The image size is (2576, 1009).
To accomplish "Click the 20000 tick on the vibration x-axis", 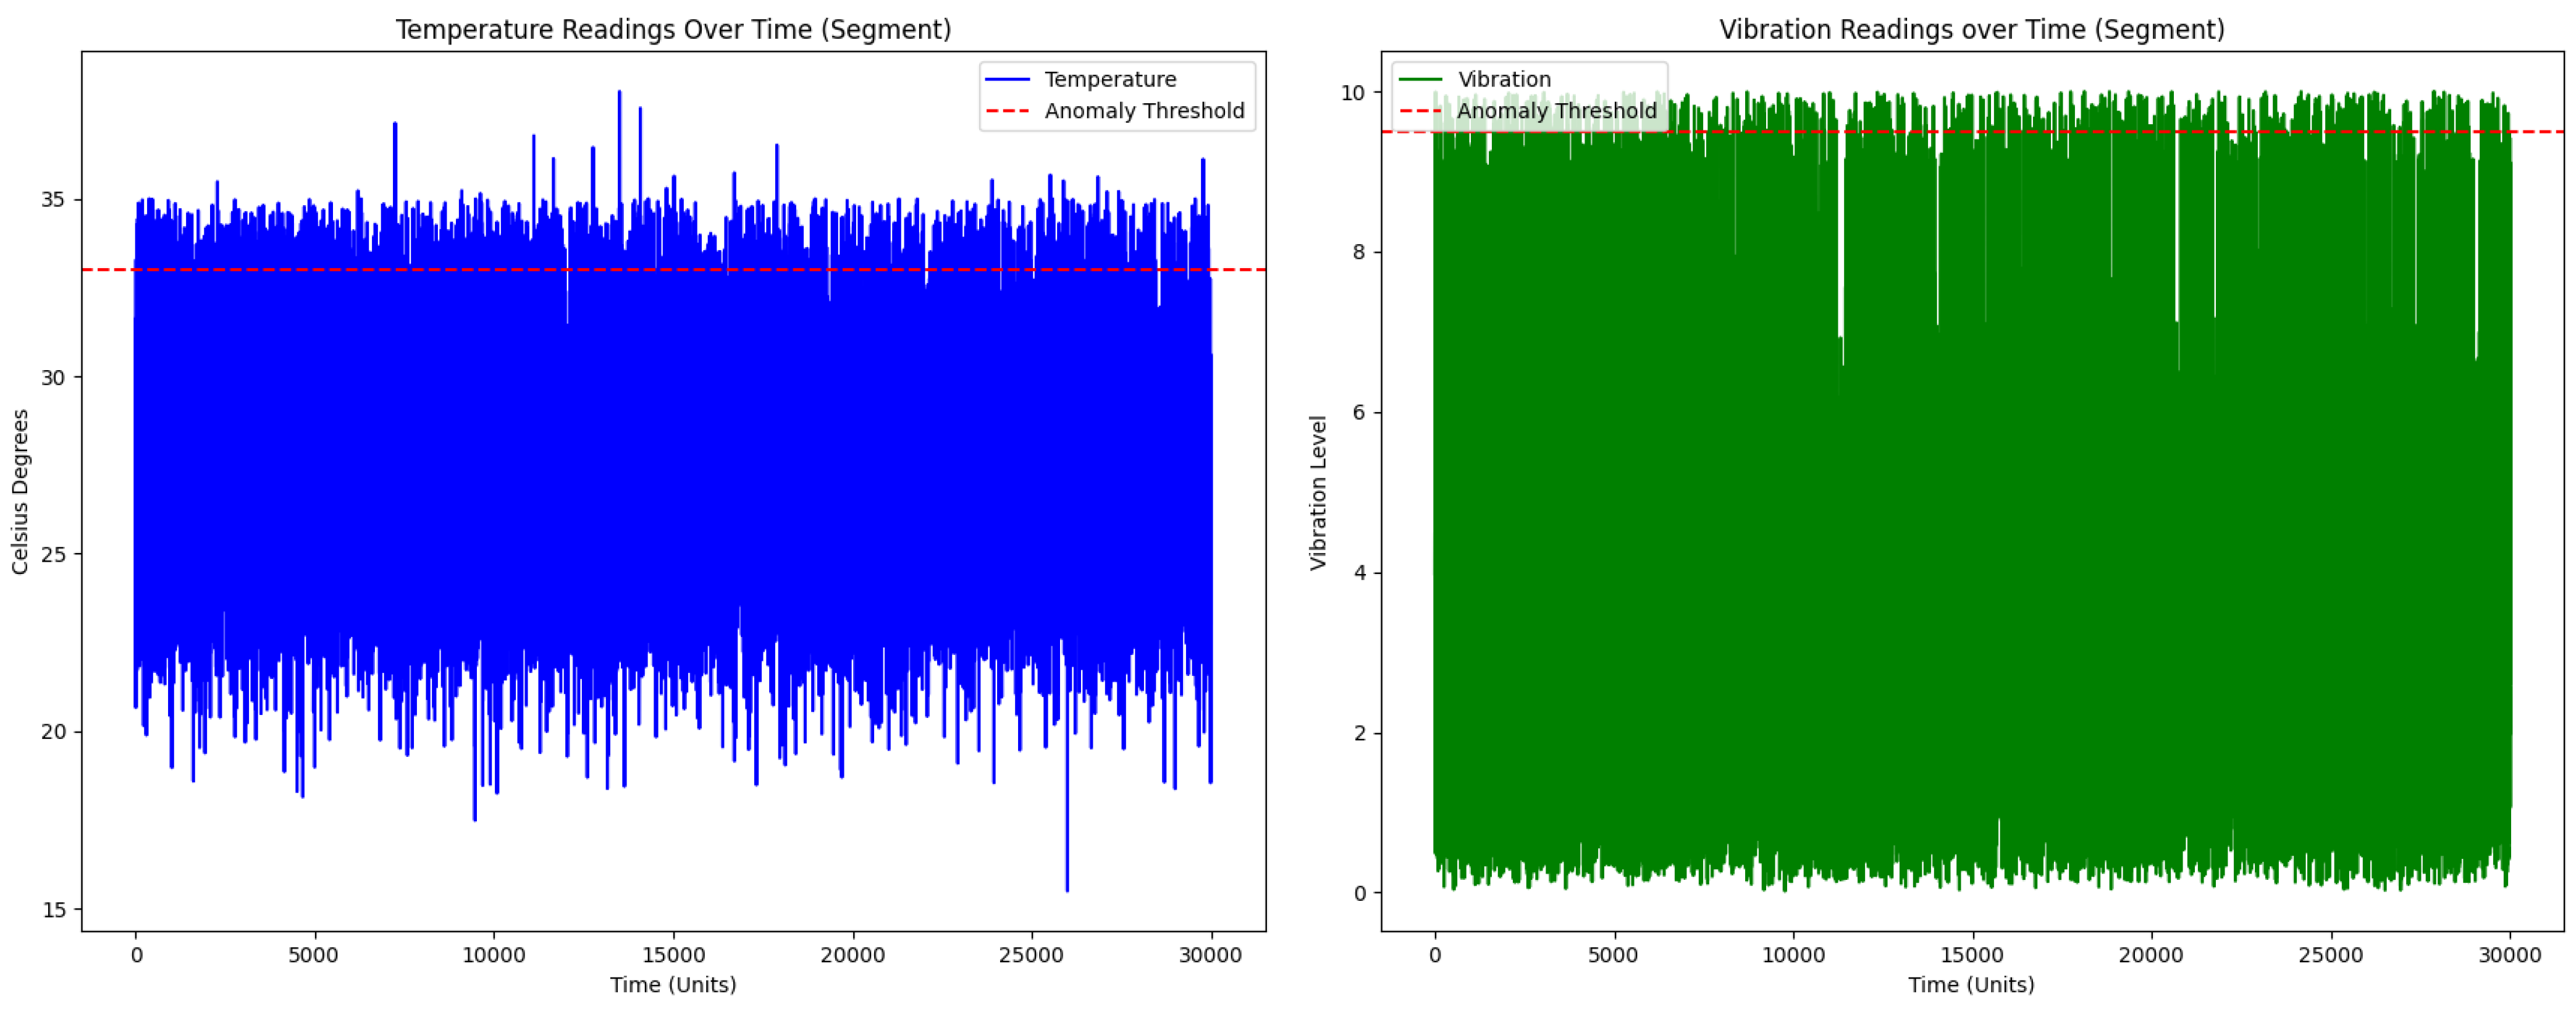I will coord(2151,955).
